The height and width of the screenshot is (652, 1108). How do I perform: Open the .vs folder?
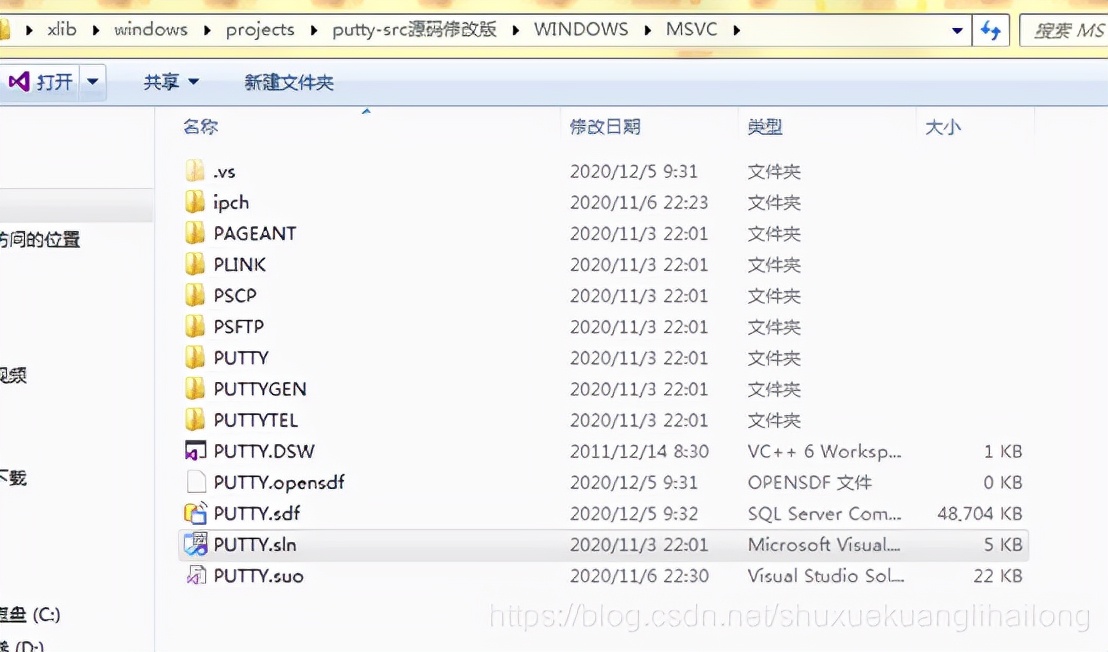(225, 171)
